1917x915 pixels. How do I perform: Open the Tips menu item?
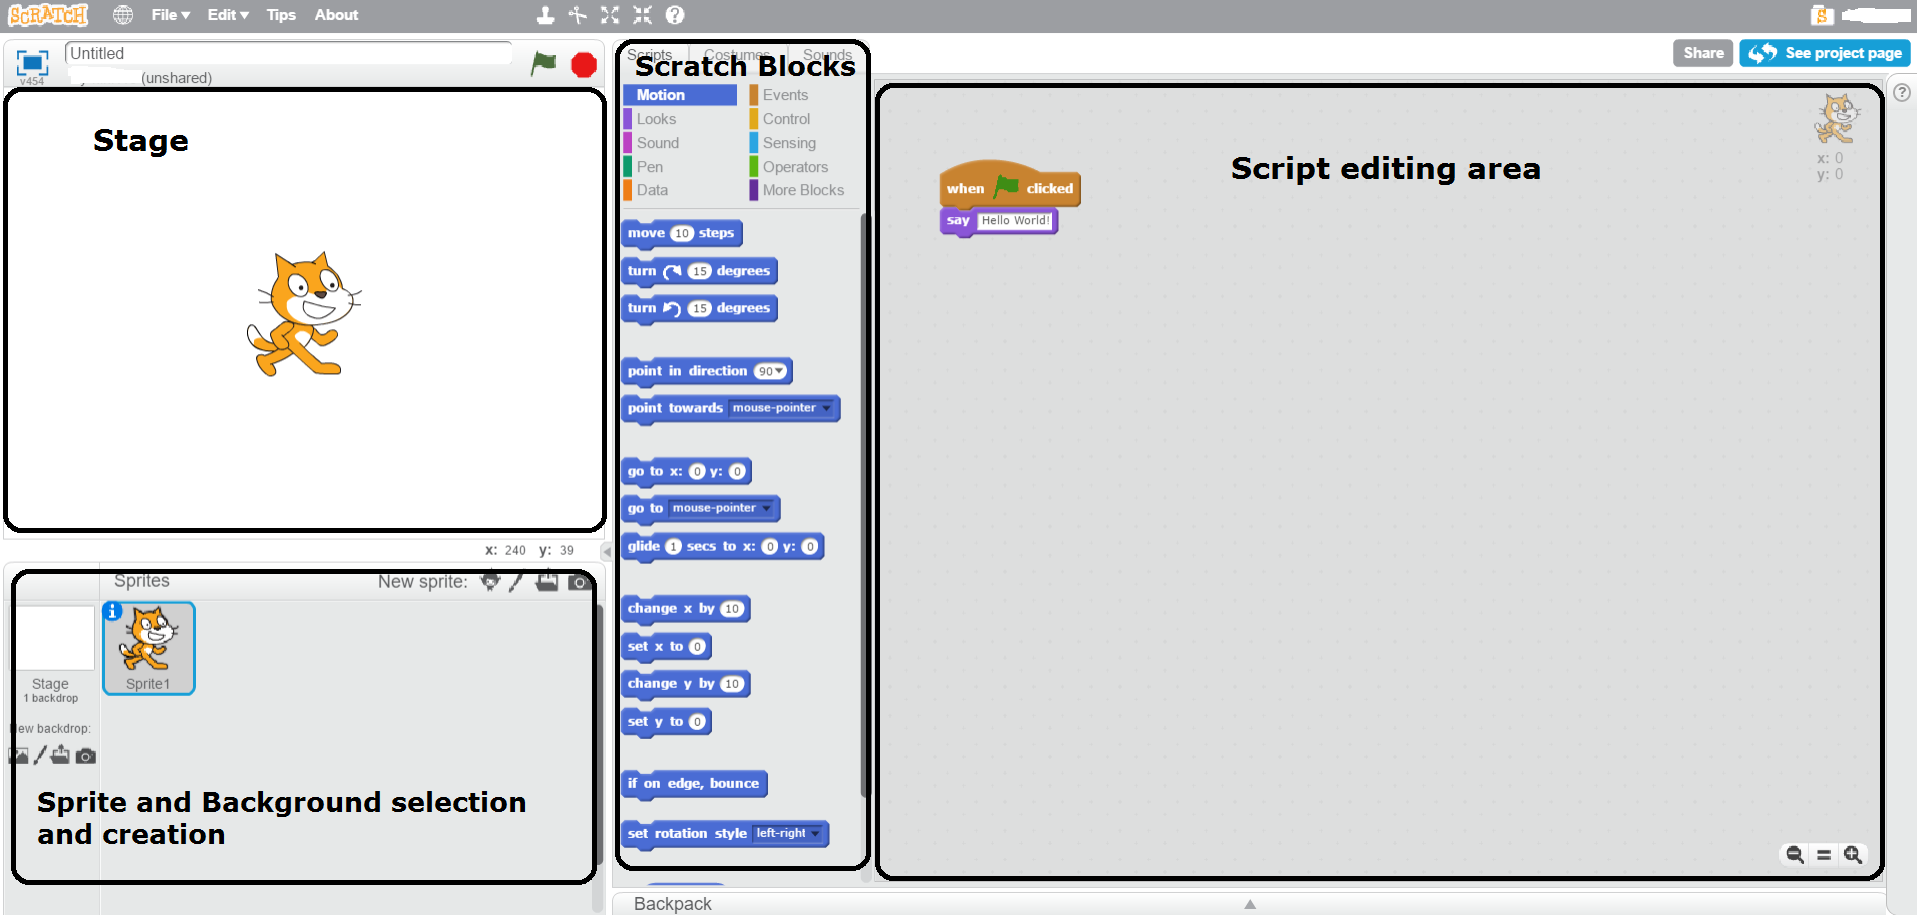coord(281,15)
